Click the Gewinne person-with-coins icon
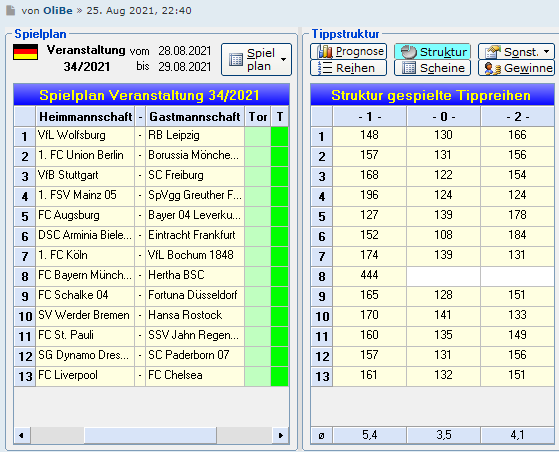559x452 pixels. point(493,68)
